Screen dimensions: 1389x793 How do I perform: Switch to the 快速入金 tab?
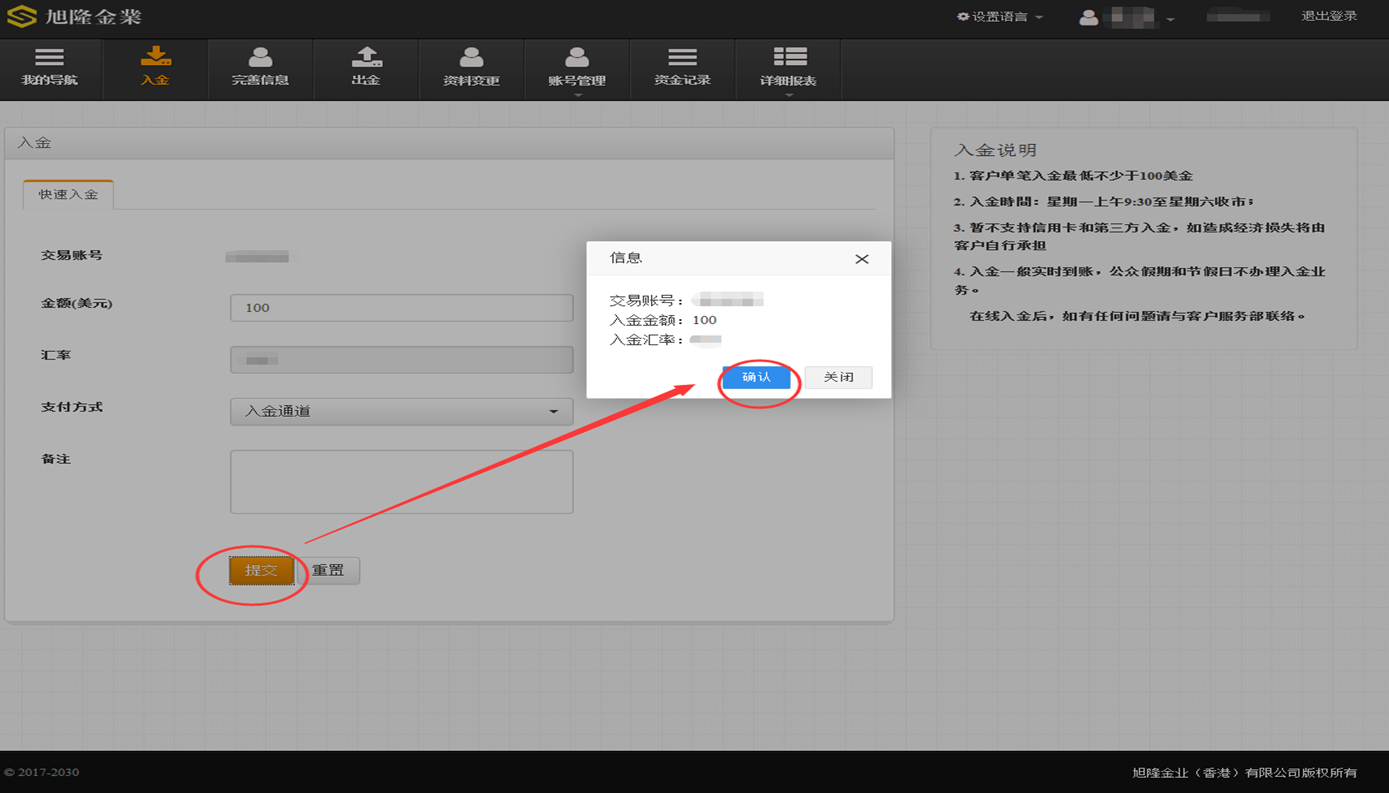[67, 196]
